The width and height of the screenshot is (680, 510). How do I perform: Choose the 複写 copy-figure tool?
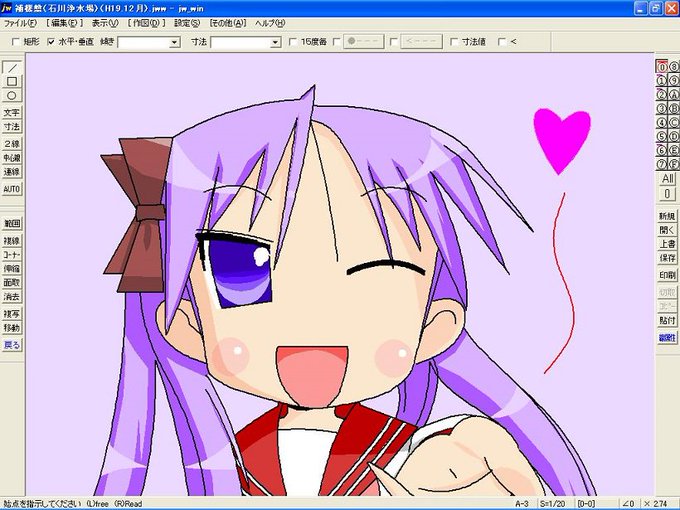coord(12,314)
